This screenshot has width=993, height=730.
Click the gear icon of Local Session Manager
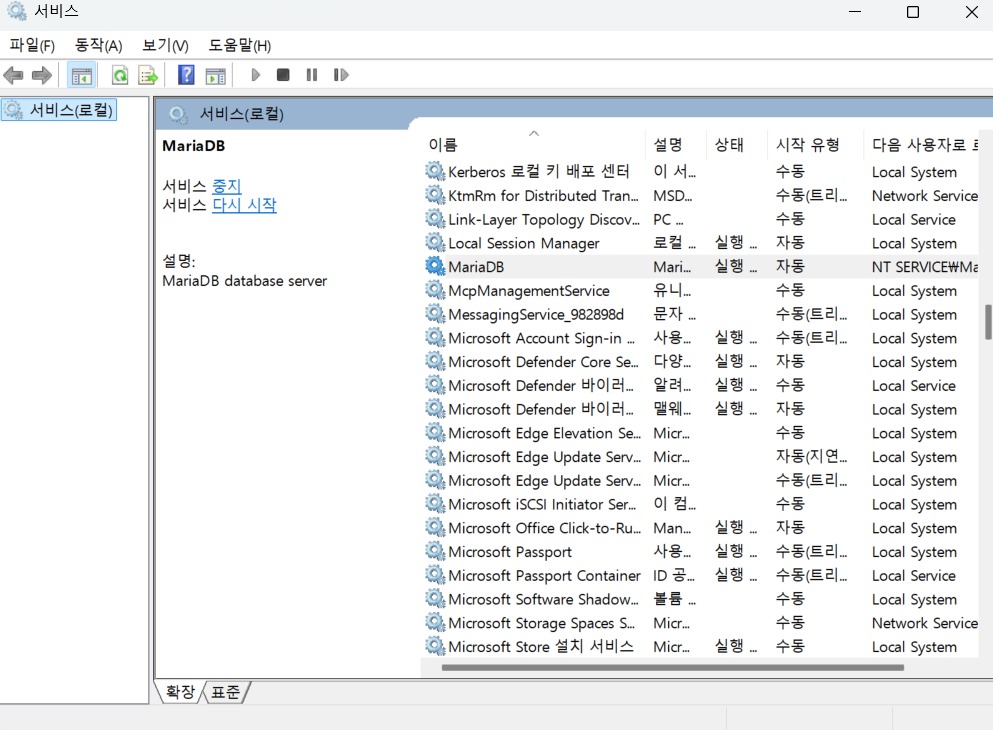point(435,242)
